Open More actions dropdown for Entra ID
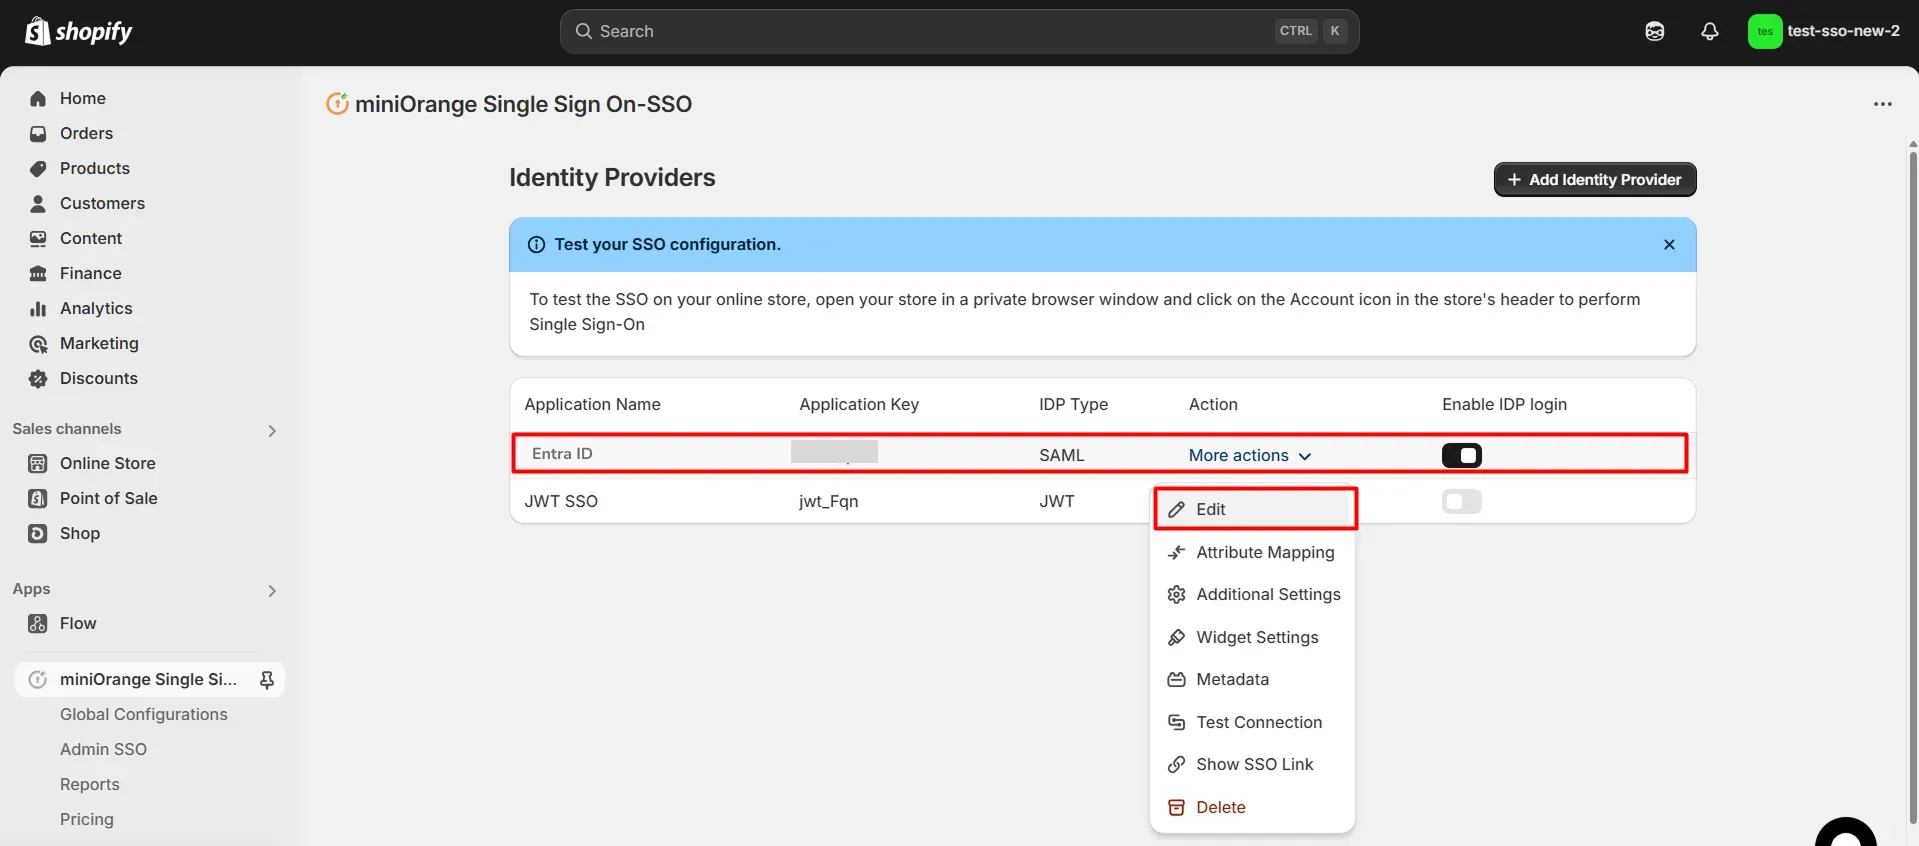Viewport: 1919px width, 846px height. pyautogui.click(x=1249, y=456)
